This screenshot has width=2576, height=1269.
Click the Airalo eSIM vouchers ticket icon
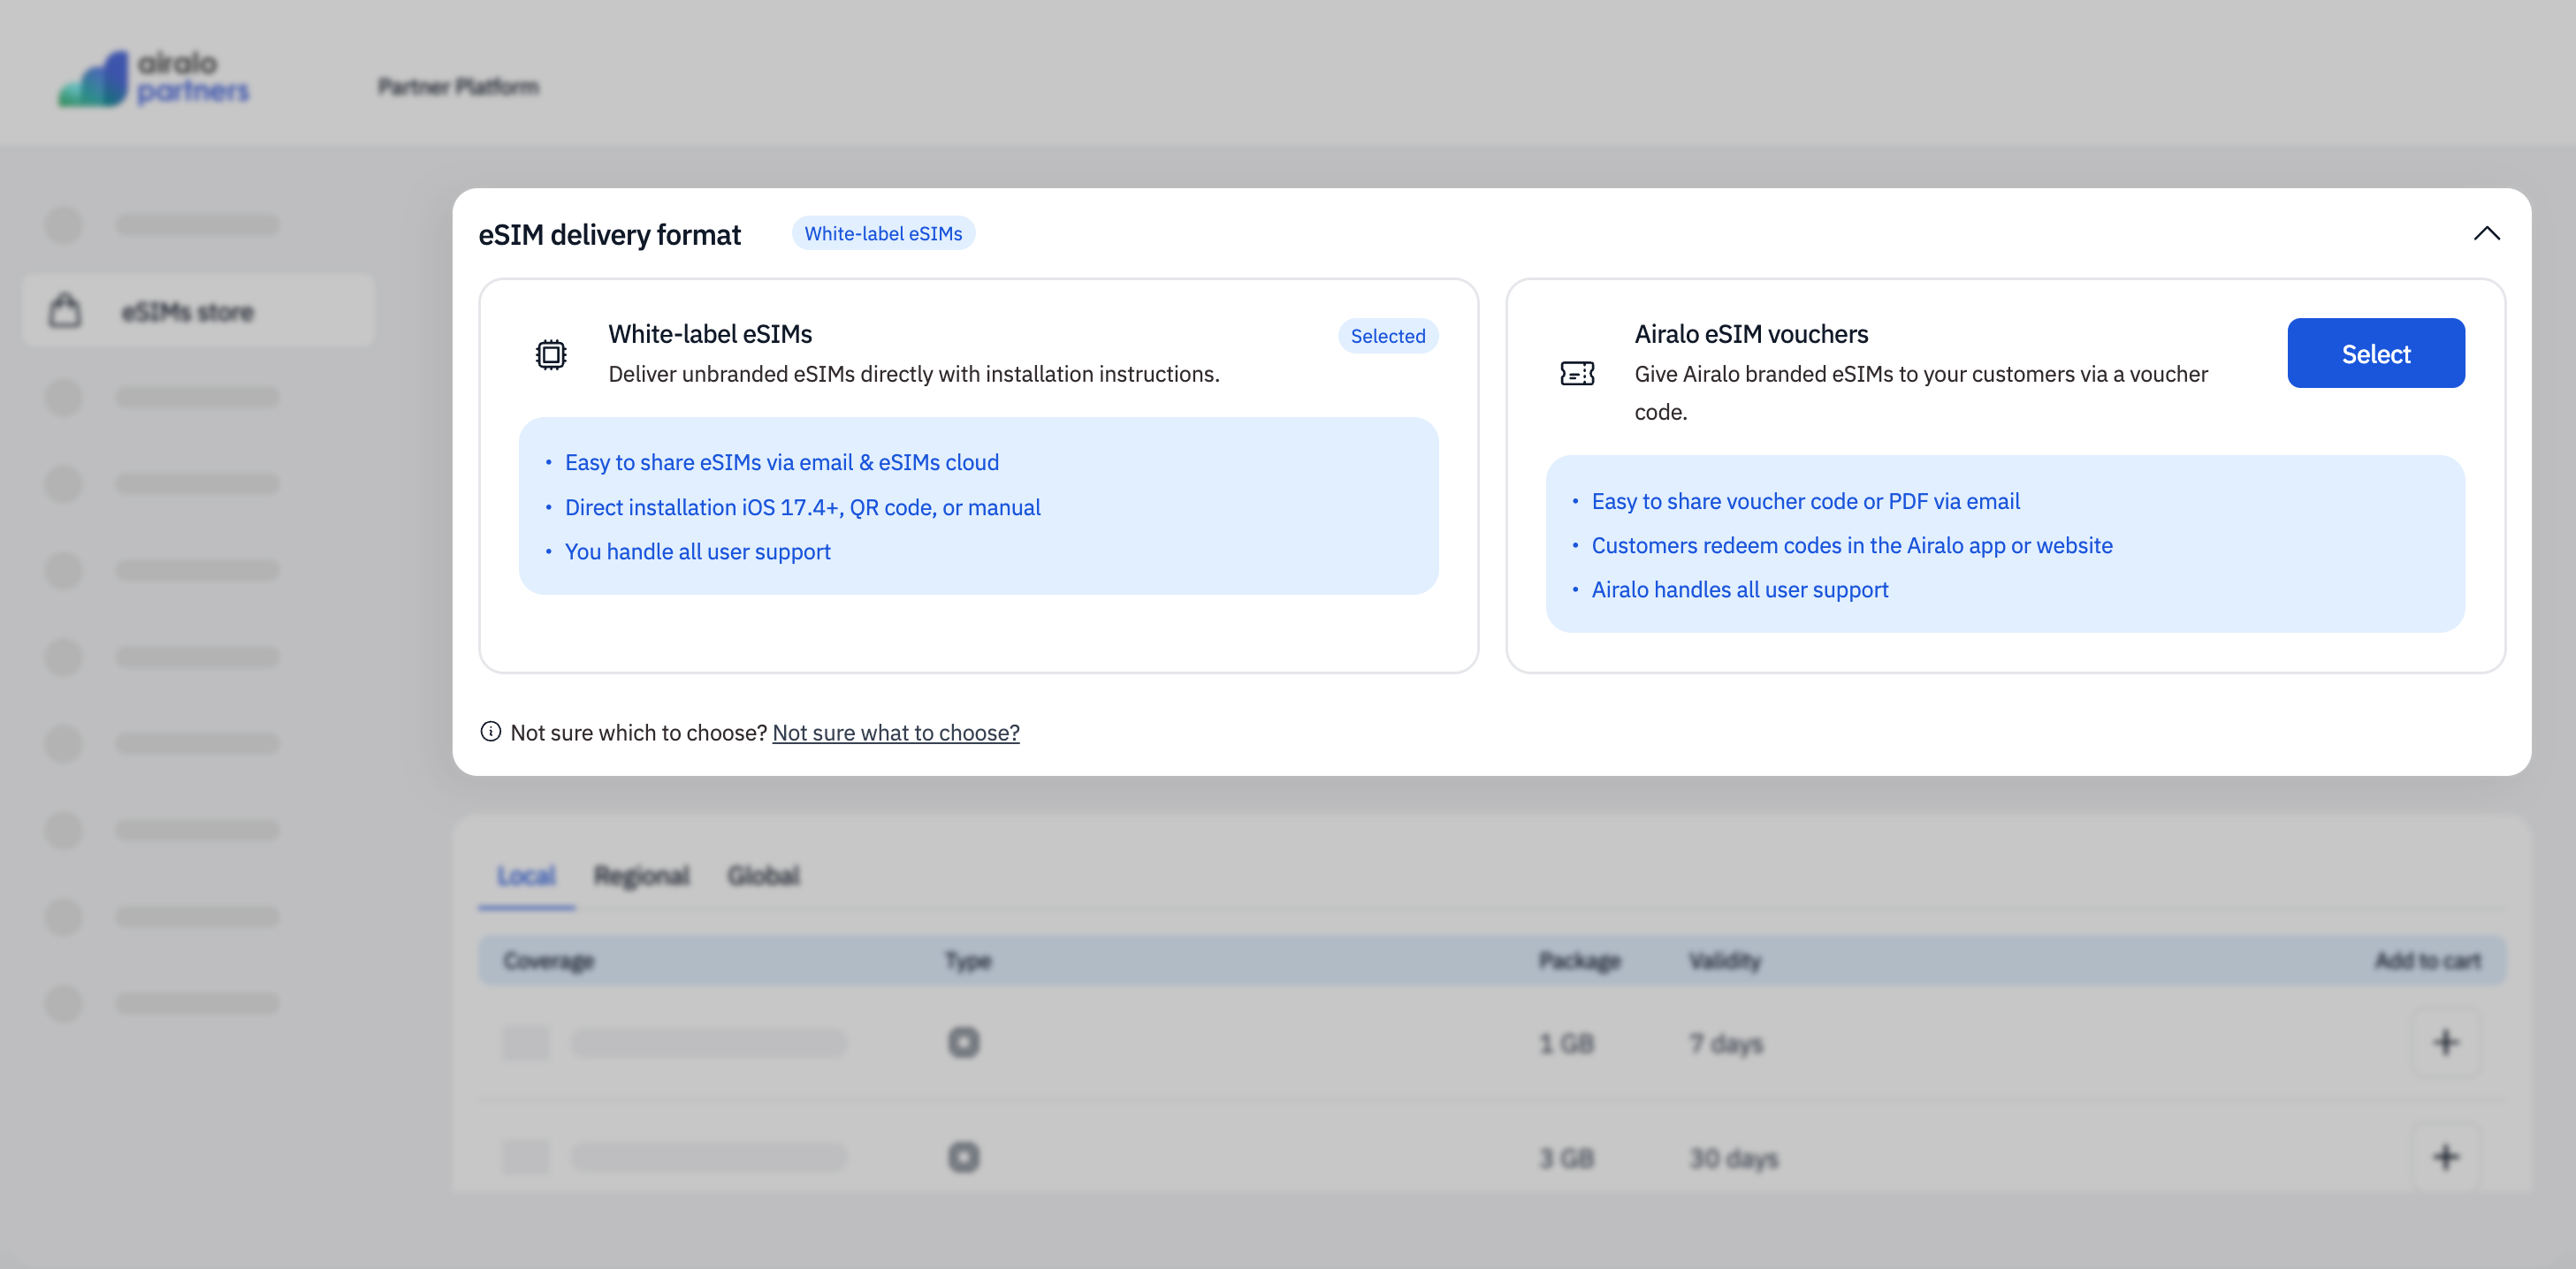pos(1577,373)
